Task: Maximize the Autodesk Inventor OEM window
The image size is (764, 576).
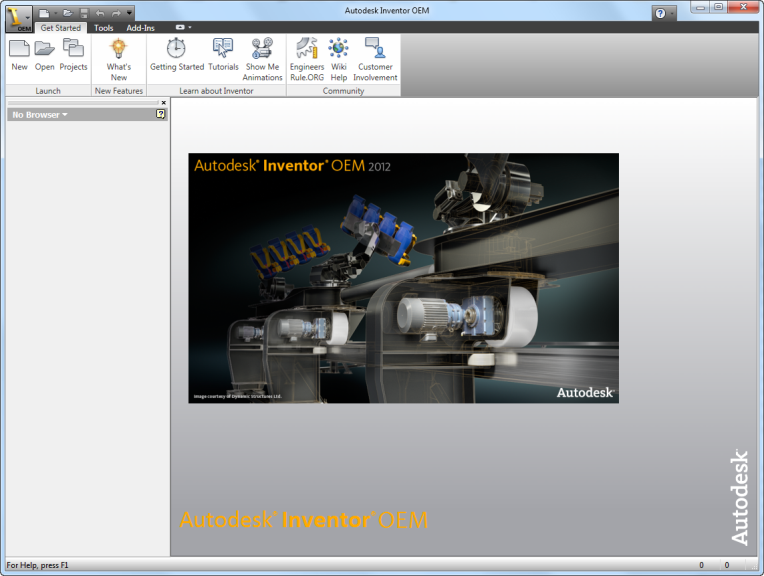Action: pyautogui.click(x=719, y=7)
